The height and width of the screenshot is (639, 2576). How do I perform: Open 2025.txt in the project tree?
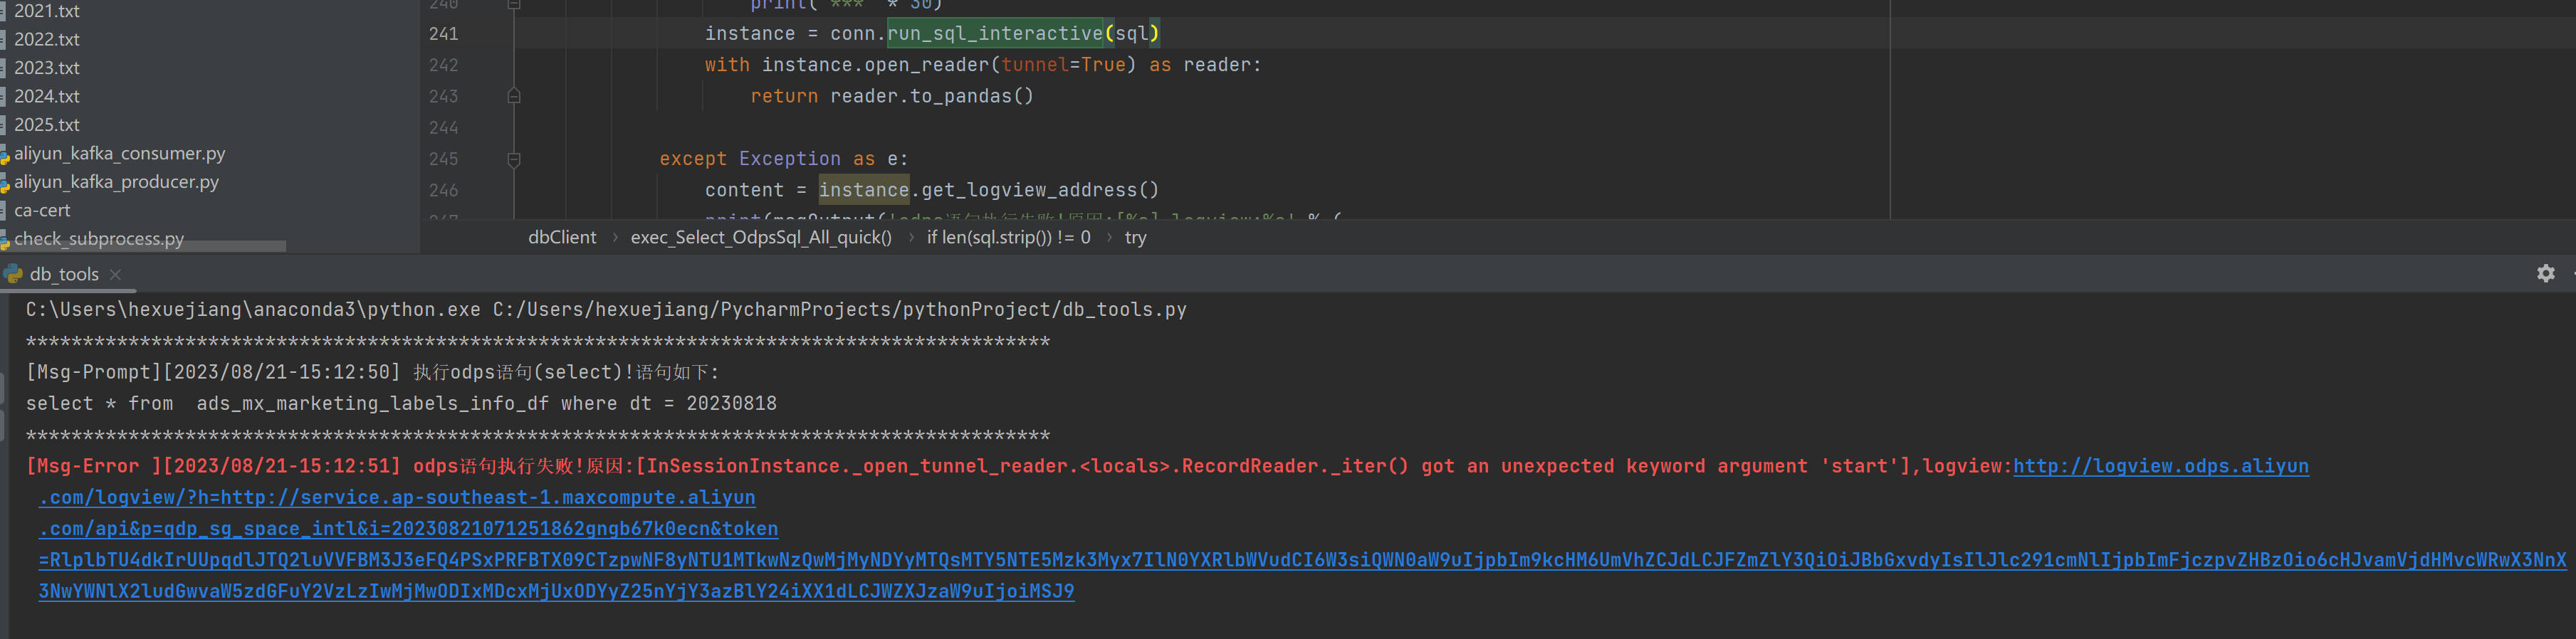(46, 125)
